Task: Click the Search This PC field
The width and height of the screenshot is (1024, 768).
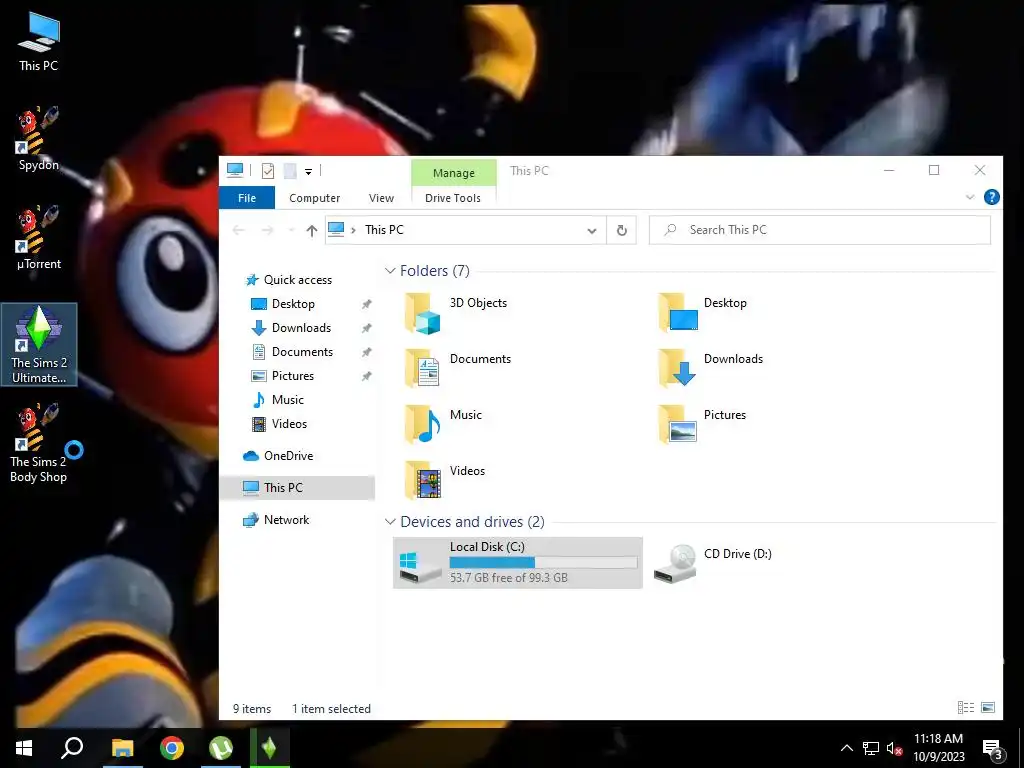Action: (820, 230)
